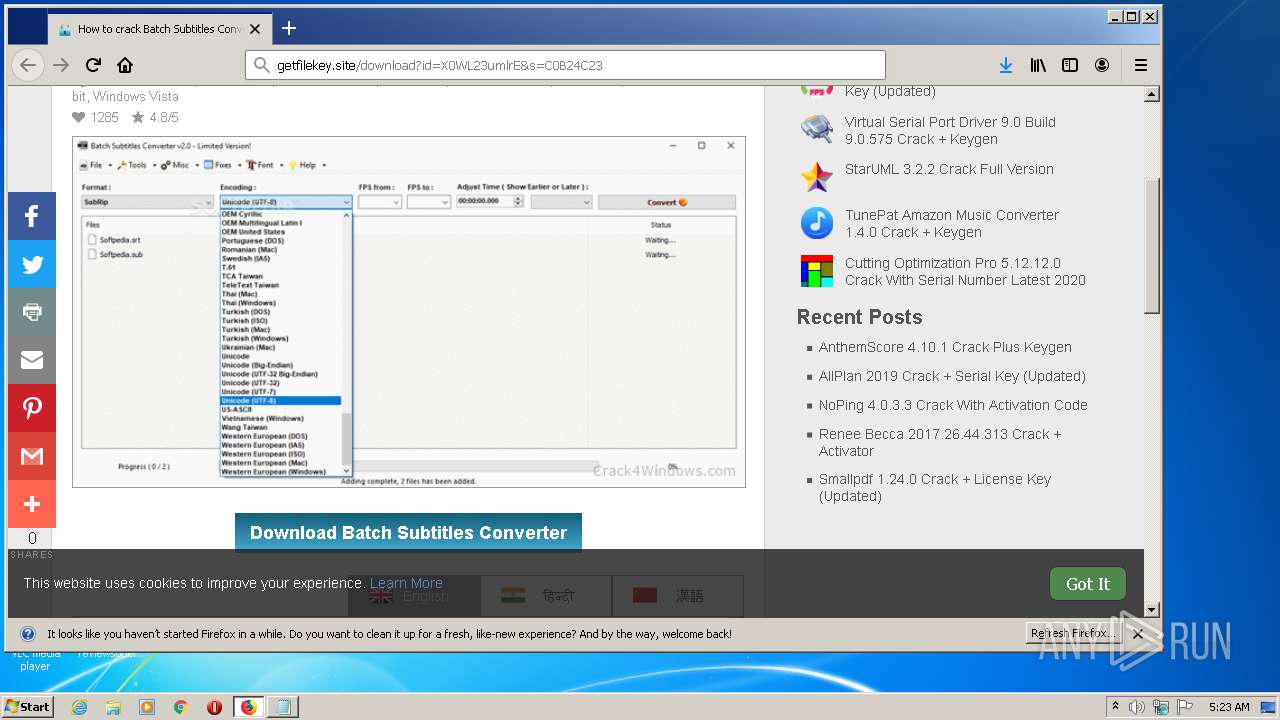The height and width of the screenshot is (720, 1280).
Task: Accept cookies with Got It button
Action: [1088, 584]
